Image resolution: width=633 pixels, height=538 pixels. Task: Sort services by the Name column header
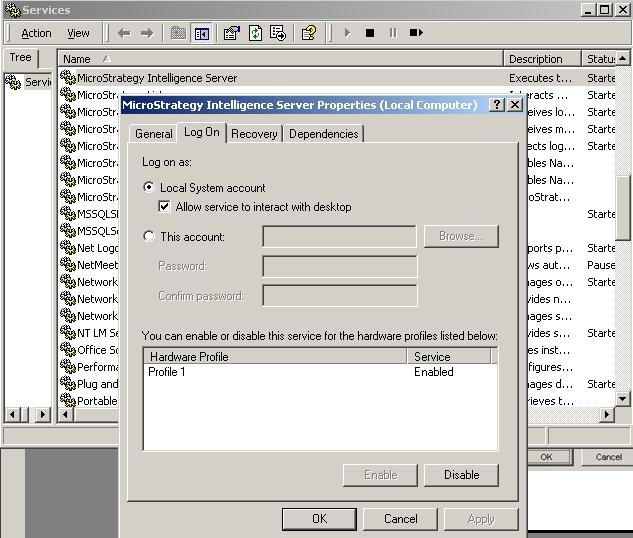click(x=281, y=59)
